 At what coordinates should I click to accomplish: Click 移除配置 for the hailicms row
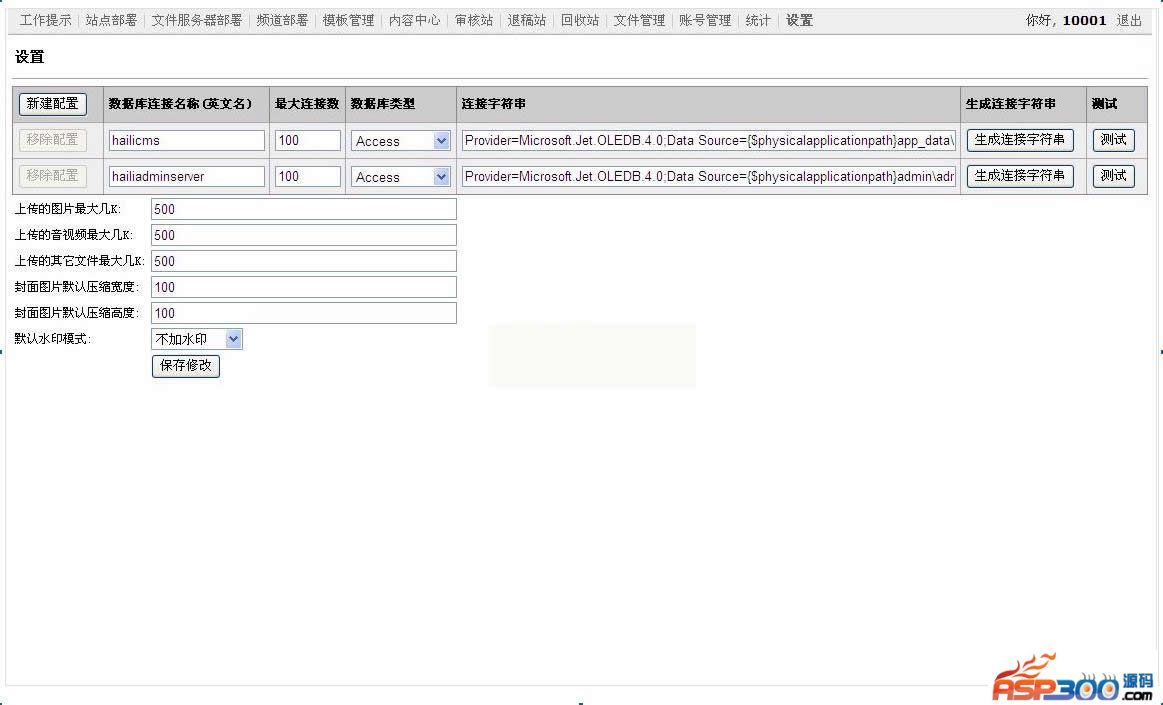pos(53,139)
